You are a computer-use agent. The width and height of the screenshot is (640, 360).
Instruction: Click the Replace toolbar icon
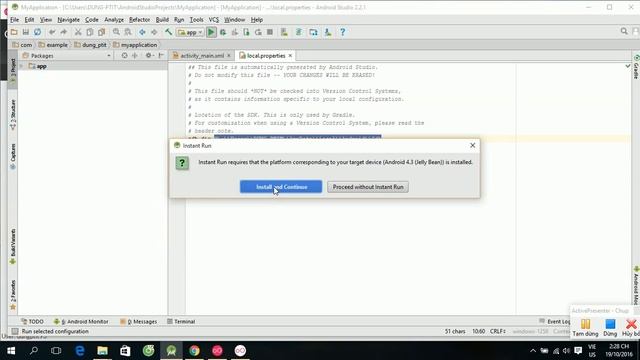click(x=128, y=32)
